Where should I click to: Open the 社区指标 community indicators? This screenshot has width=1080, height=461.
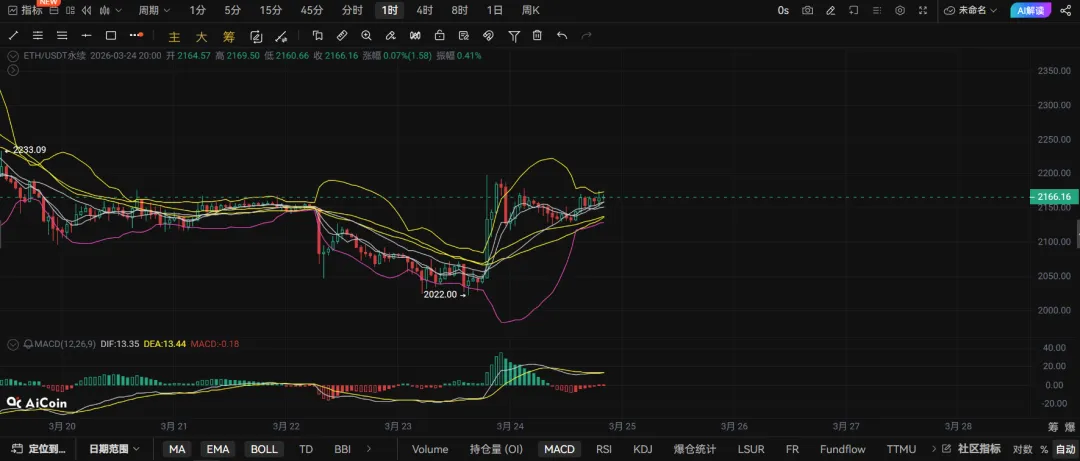(973, 449)
